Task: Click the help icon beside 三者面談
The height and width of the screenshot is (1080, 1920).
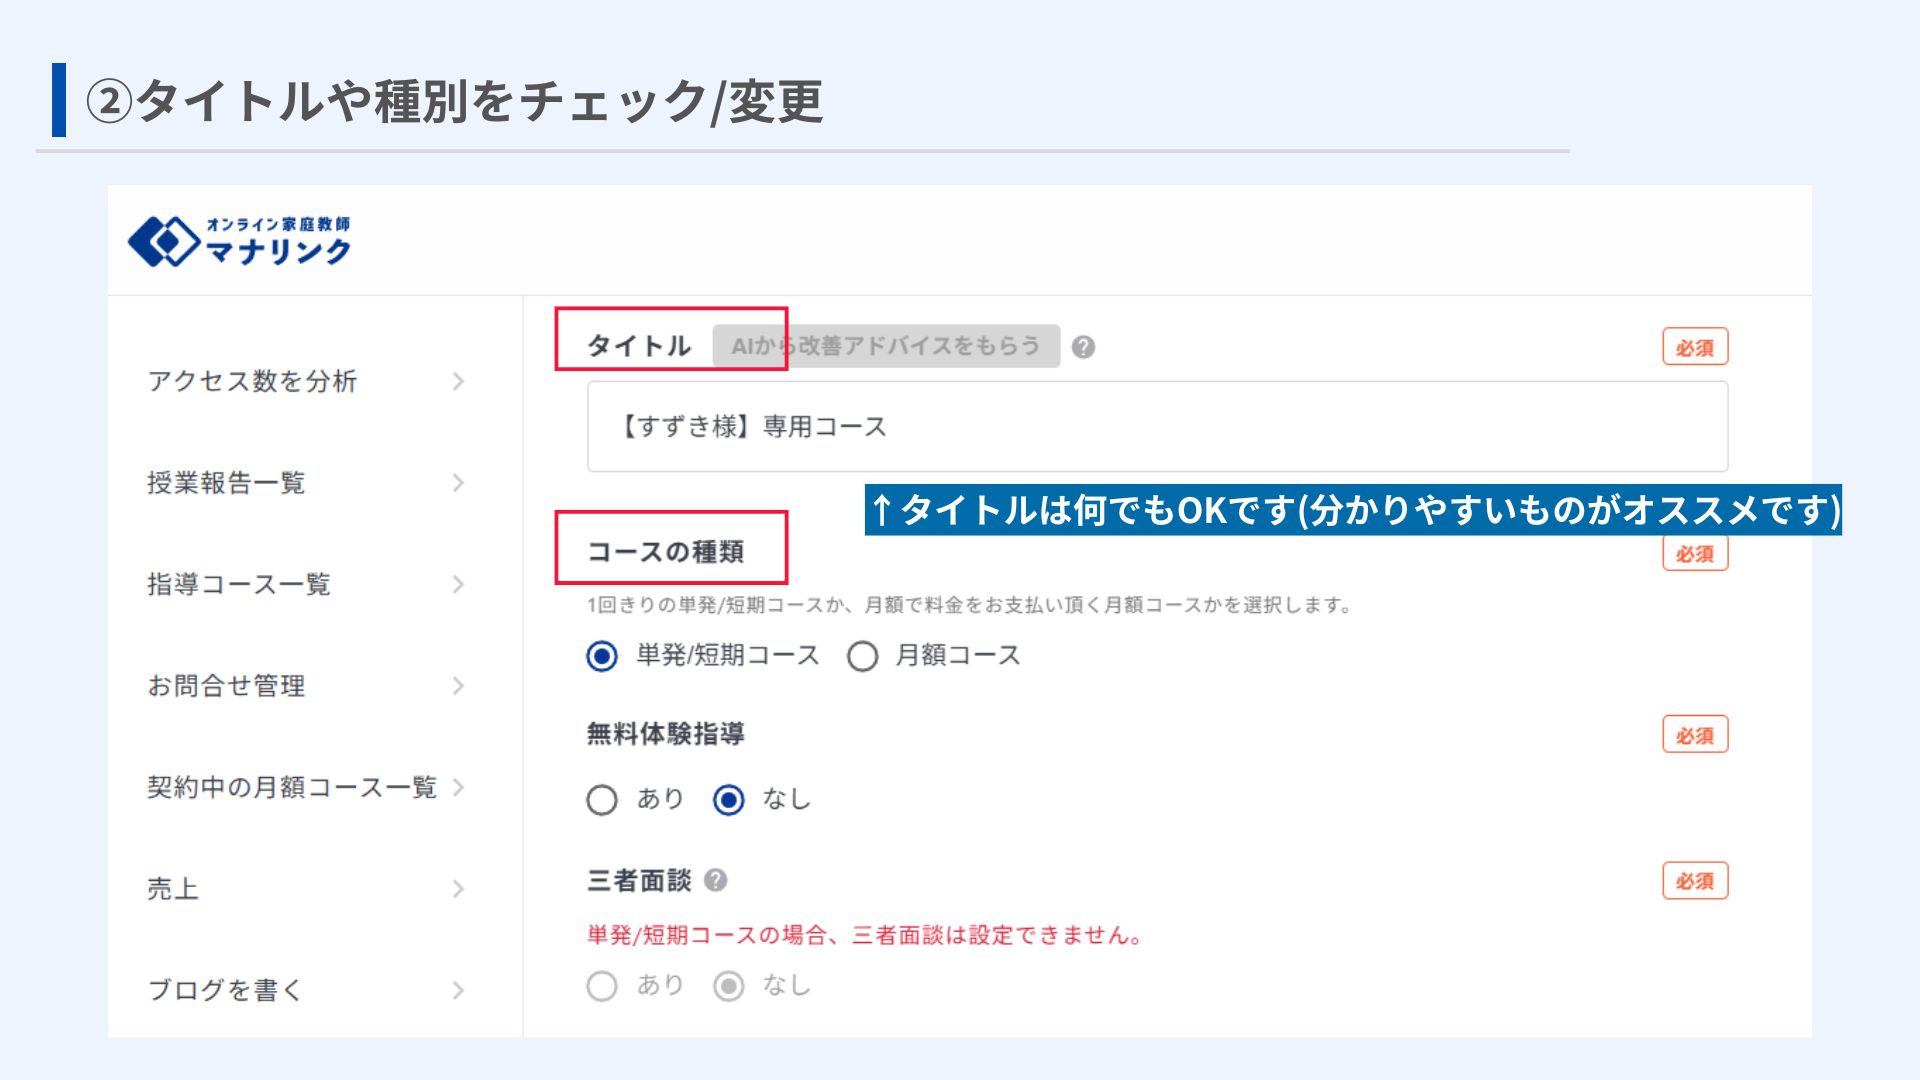Action: (x=715, y=880)
